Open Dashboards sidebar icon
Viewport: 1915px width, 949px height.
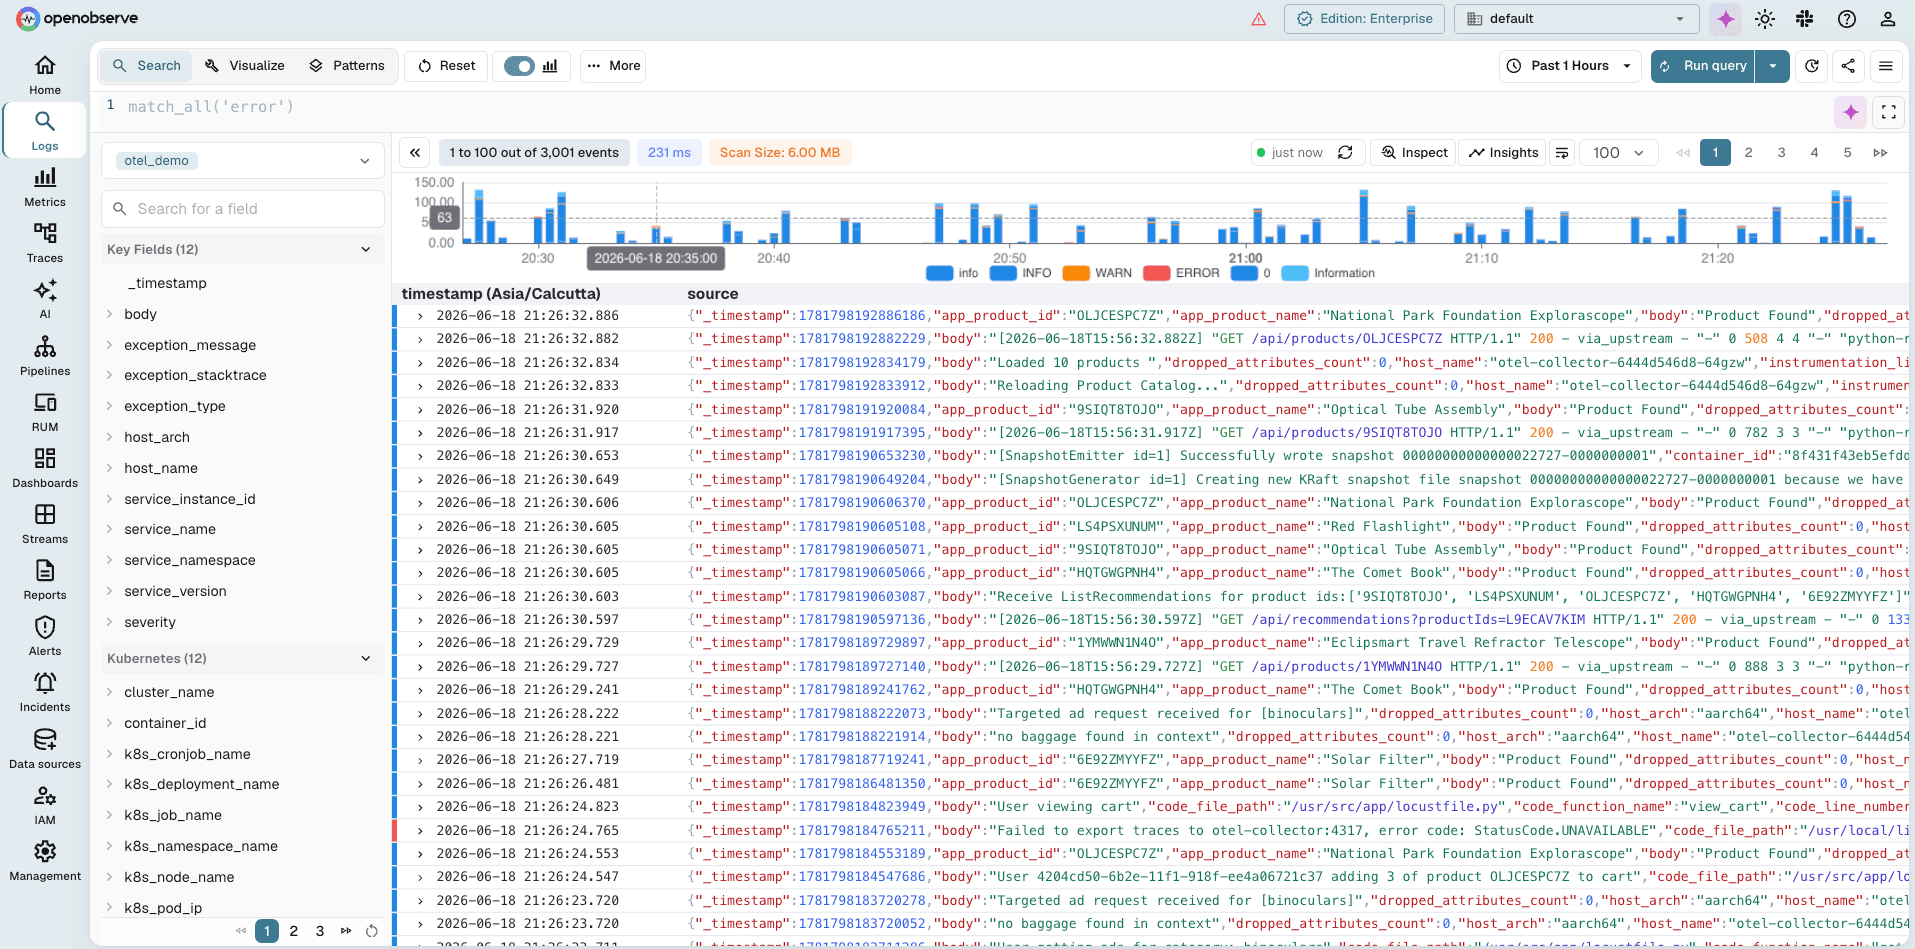tap(45, 468)
